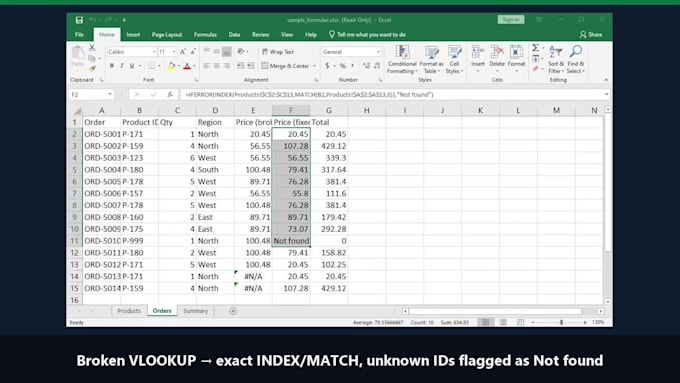The width and height of the screenshot is (680, 383).
Task: Click the AutoSum sigma icon
Action: [536, 48]
